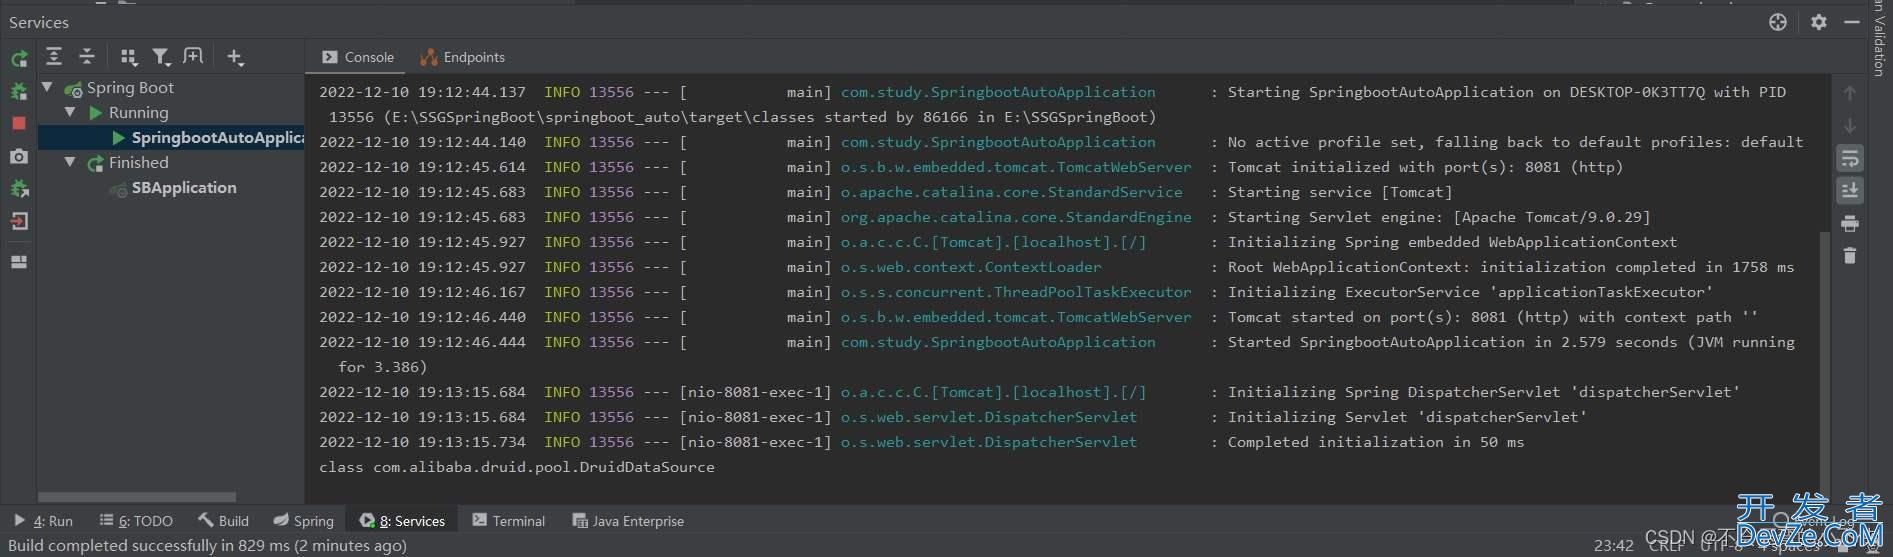
Task: Open the 6: TODO tool window
Action: pyautogui.click(x=136, y=521)
